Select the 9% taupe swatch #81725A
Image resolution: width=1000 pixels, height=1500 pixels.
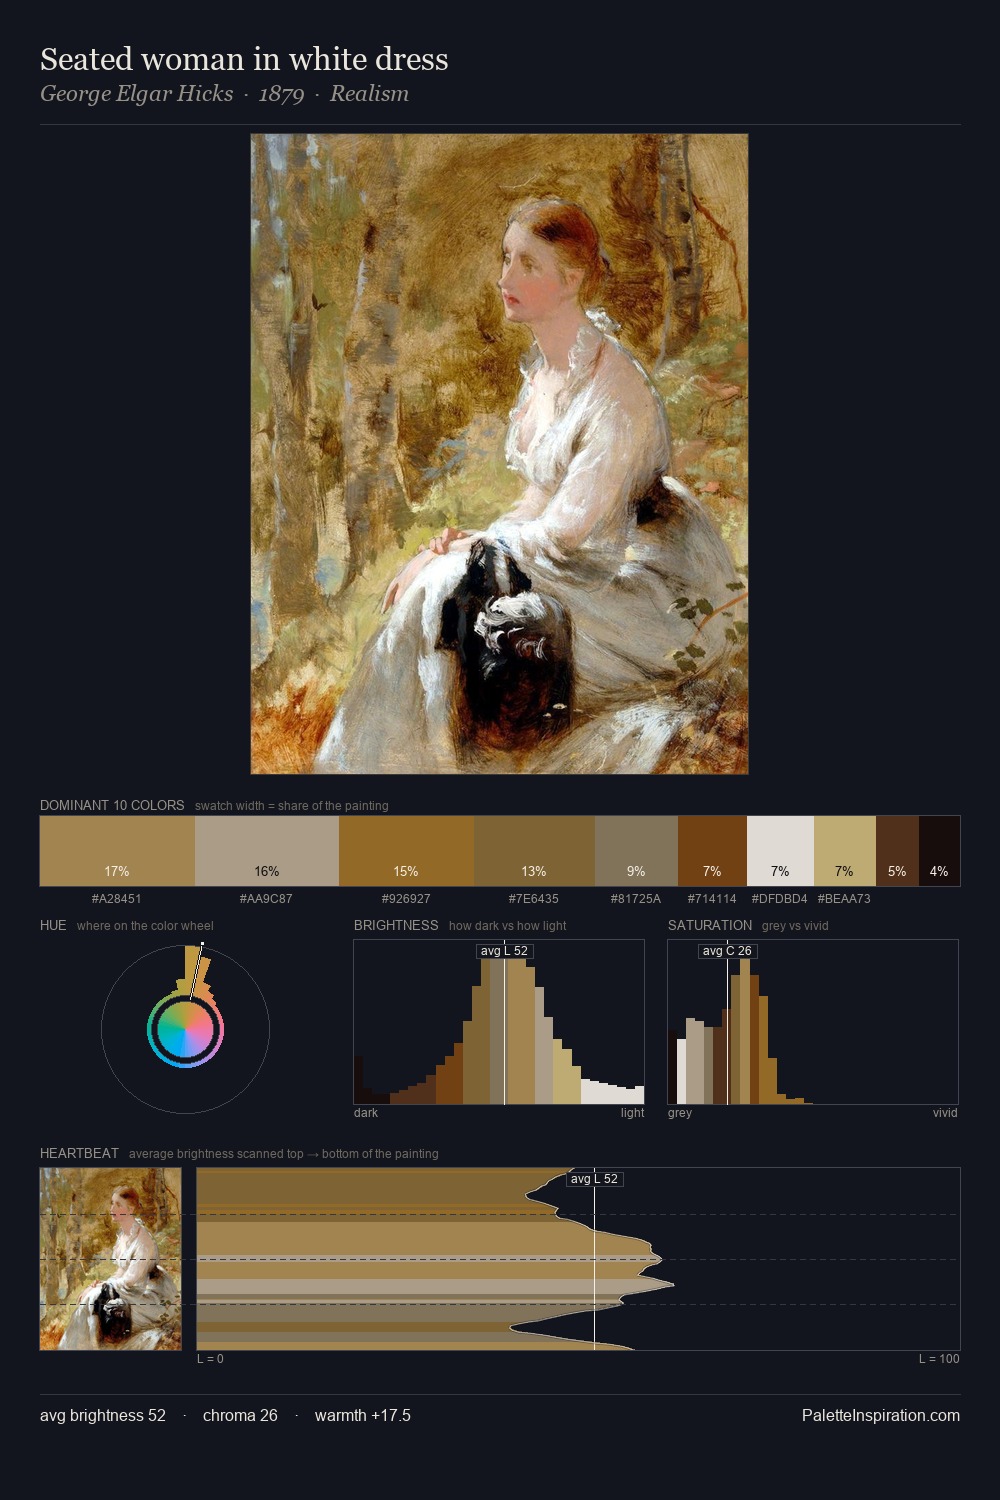[636, 851]
